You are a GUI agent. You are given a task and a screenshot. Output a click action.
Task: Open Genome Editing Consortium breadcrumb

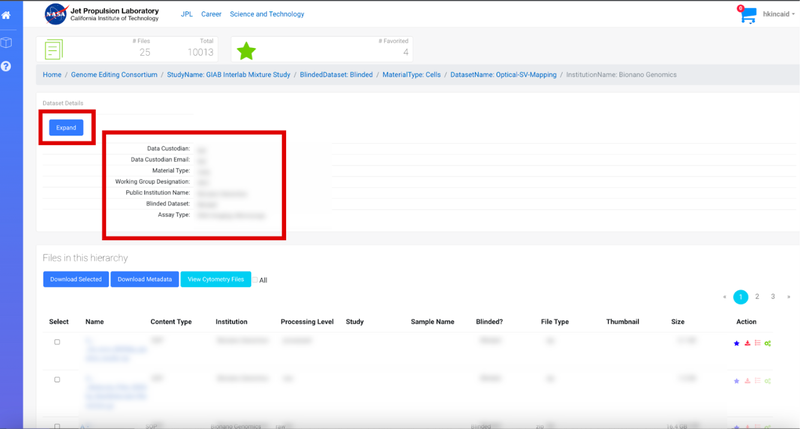coord(114,74)
